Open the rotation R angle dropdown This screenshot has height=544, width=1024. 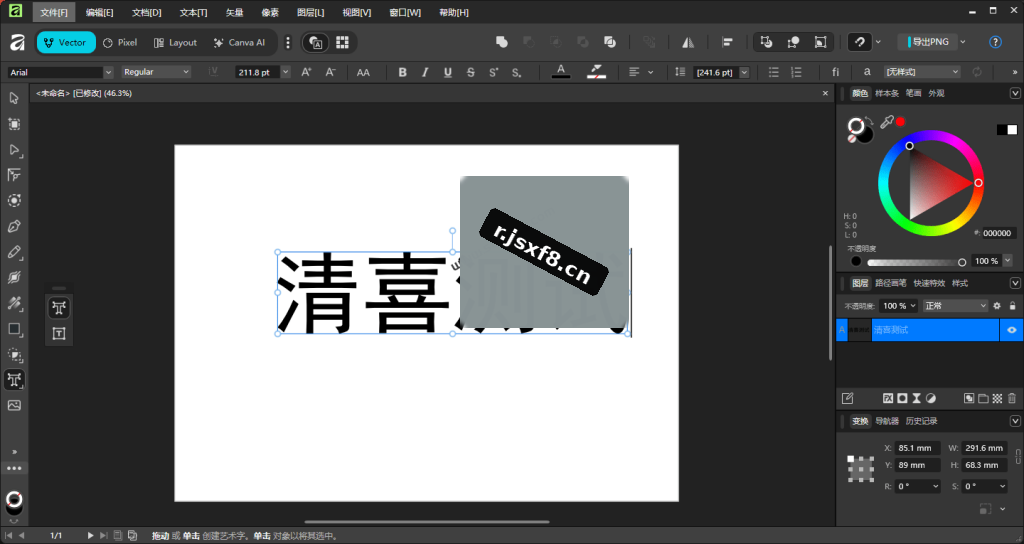(936, 486)
